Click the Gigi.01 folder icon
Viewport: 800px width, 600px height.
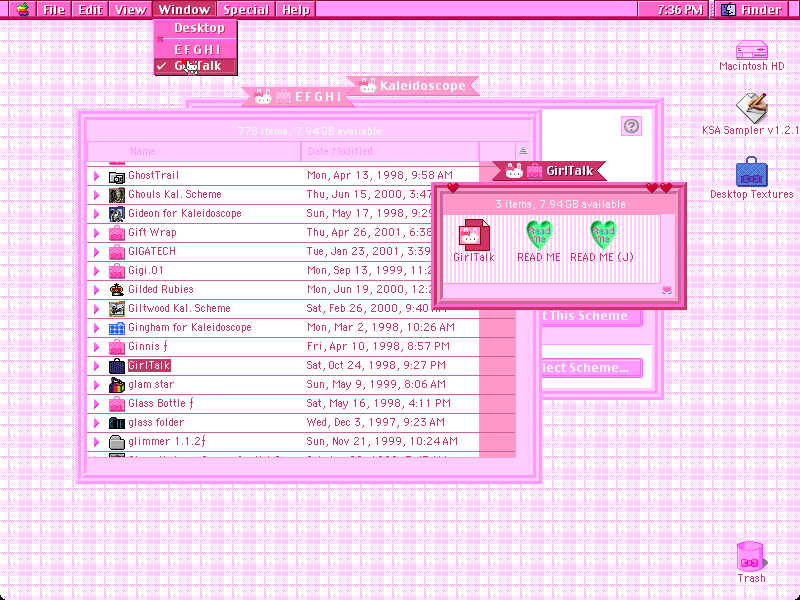(117, 271)
